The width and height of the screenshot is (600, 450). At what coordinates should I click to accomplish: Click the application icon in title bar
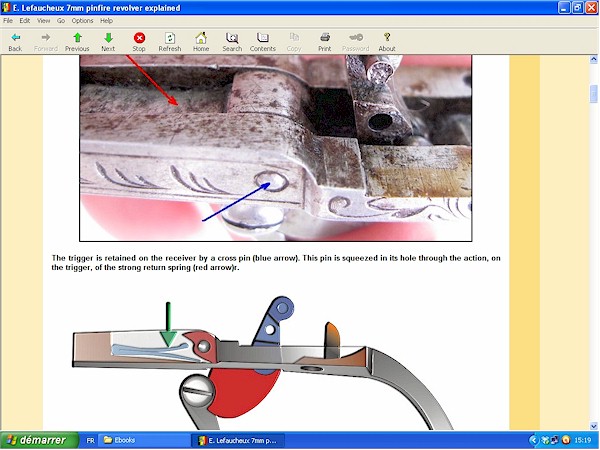pos(6,8)
